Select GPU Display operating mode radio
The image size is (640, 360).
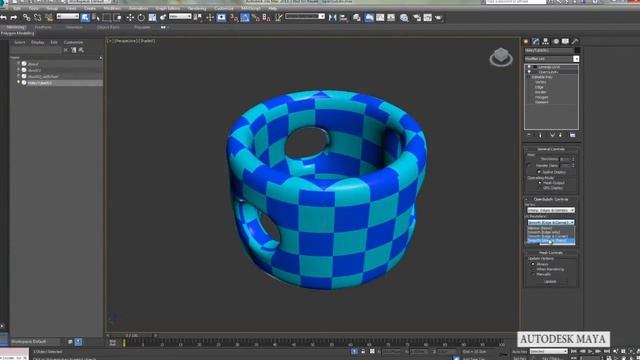click(540, 188)
